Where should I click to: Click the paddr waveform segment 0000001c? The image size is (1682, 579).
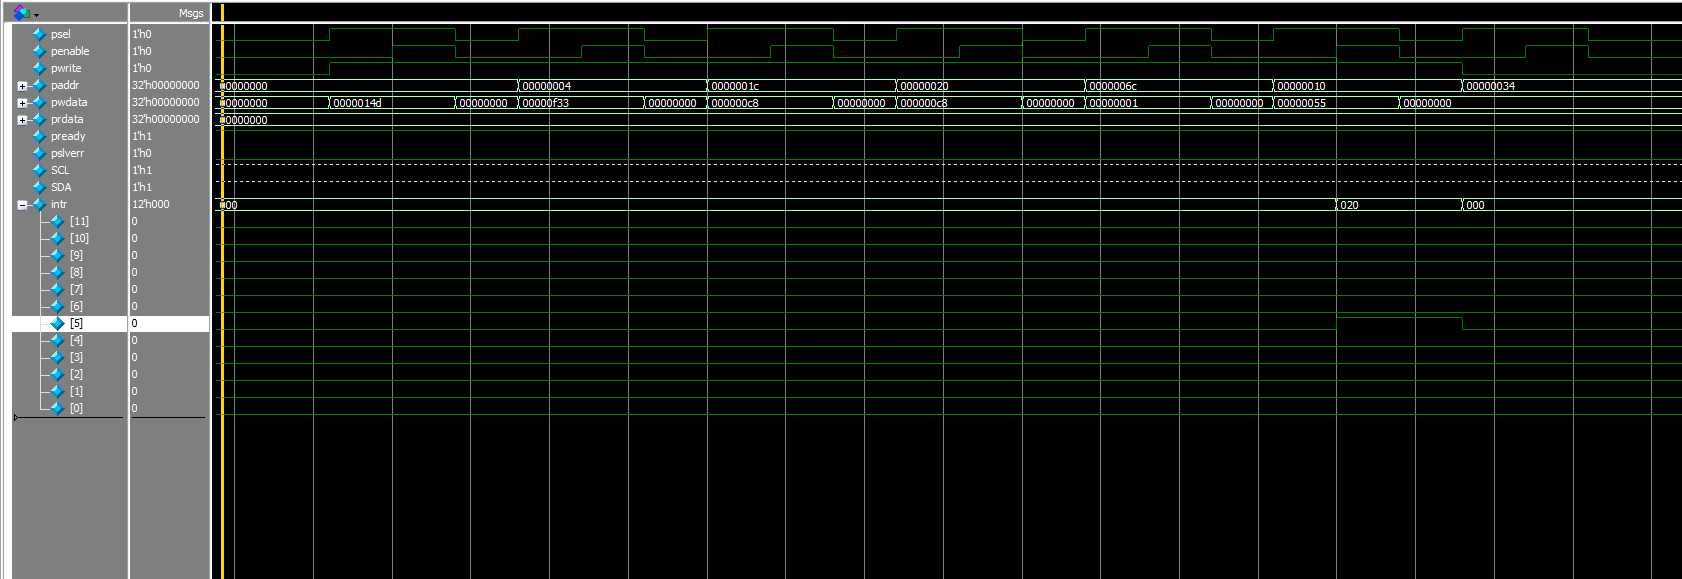[x=801, y=86]
